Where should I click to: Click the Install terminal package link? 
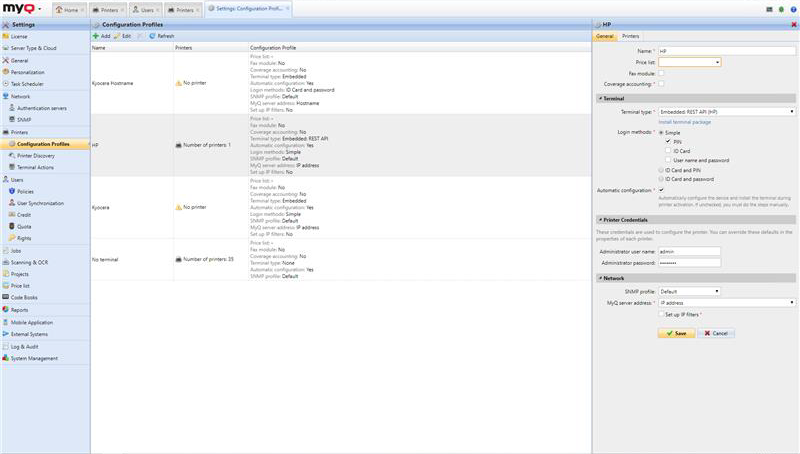click(684, 122)
